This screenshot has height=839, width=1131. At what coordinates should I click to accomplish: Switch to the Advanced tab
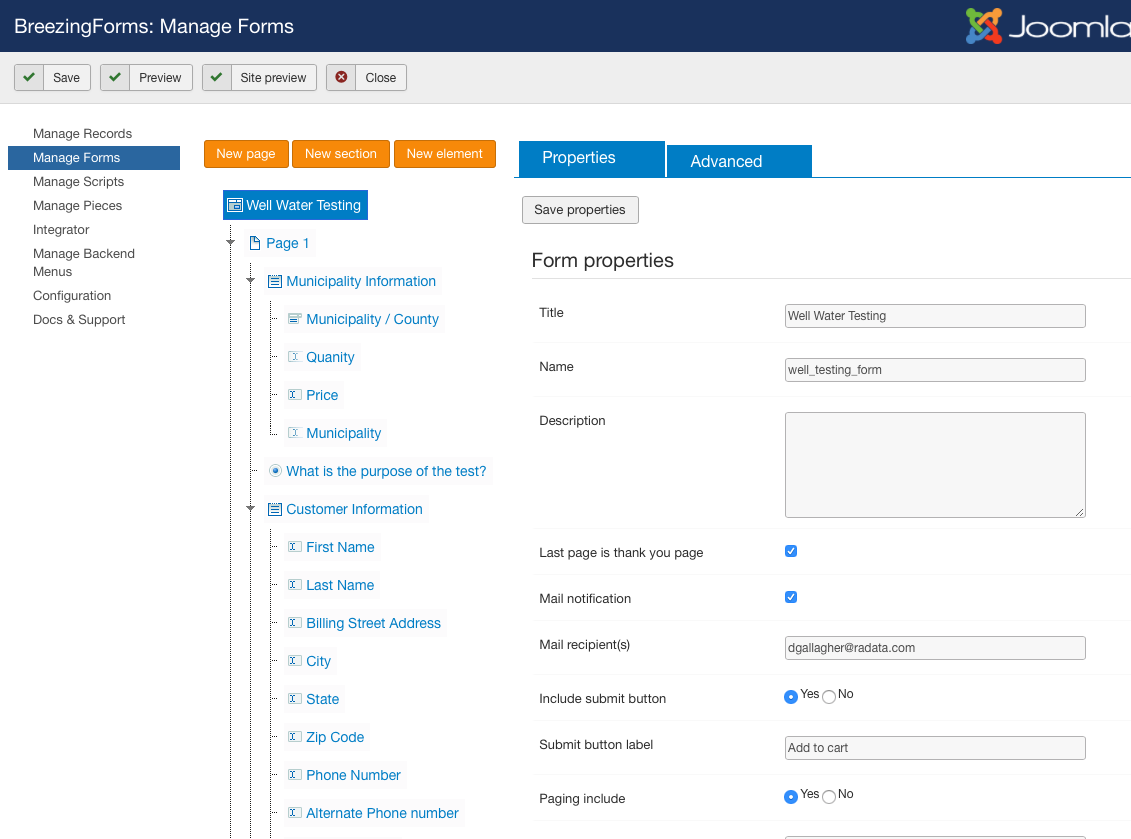[738, 161]
